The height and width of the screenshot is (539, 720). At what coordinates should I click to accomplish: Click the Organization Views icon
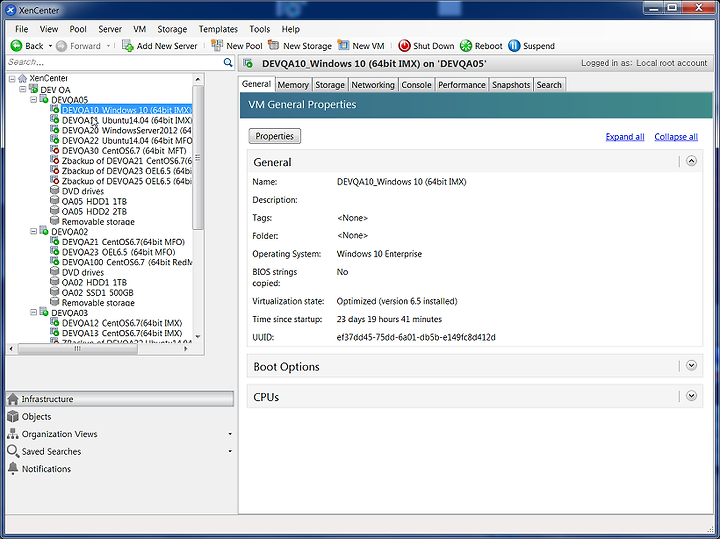(13, 433)
